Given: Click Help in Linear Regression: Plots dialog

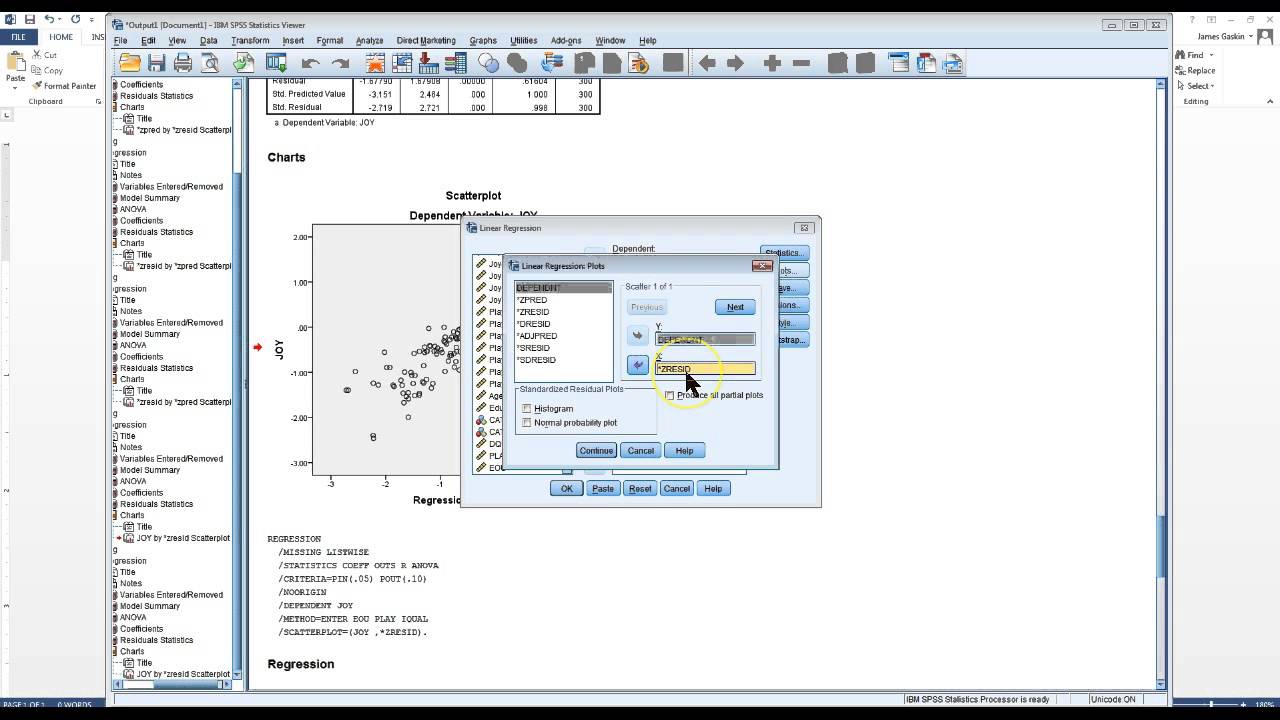Looking at the screenshot, I should tap(684, 451).
